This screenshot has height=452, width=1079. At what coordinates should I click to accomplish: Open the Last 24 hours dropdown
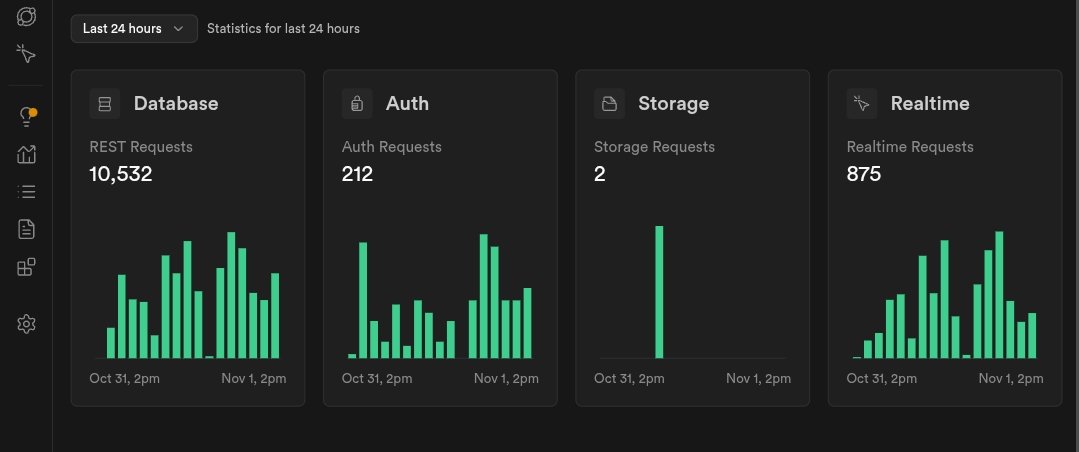pyautogui.click(x=134, y=29)
